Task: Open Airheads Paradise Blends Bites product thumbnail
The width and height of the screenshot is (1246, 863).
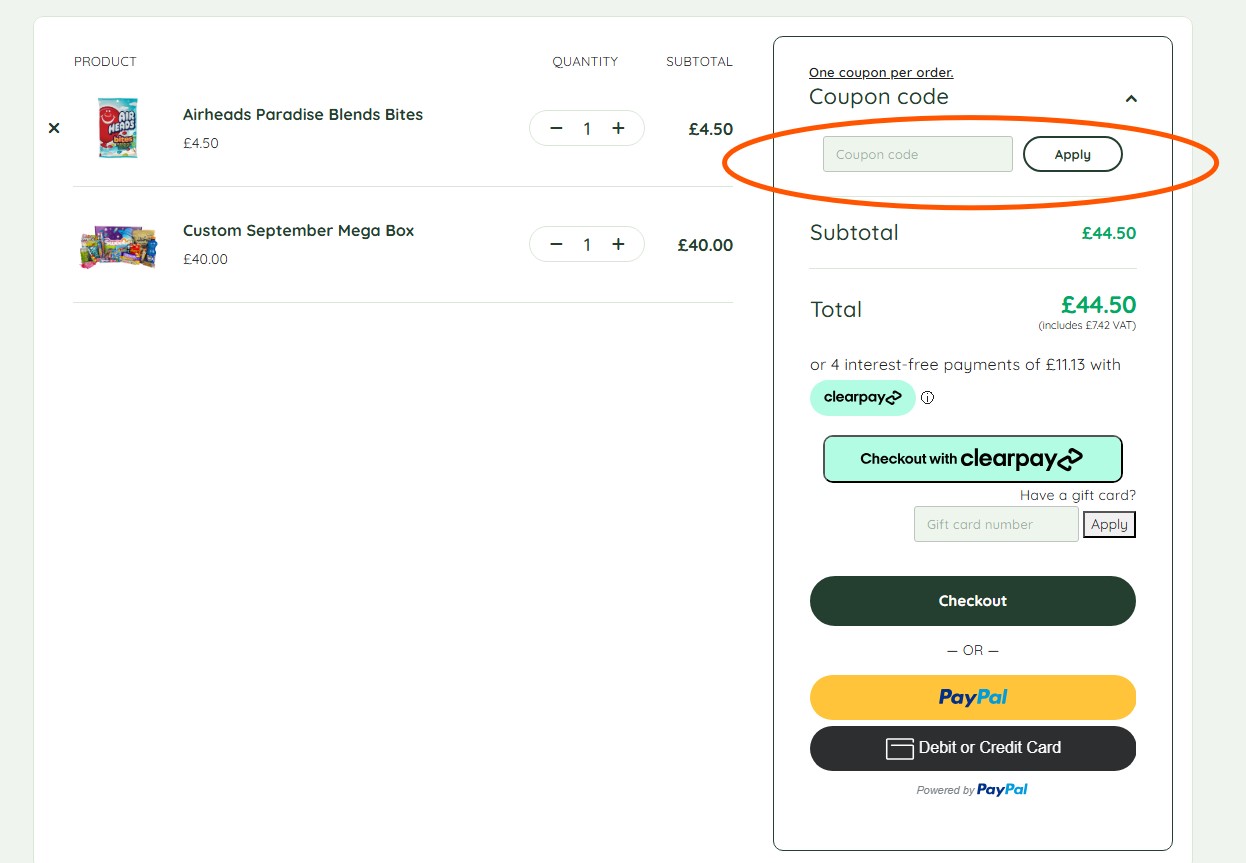Action: pyautogui.click(x=118, y=128)
